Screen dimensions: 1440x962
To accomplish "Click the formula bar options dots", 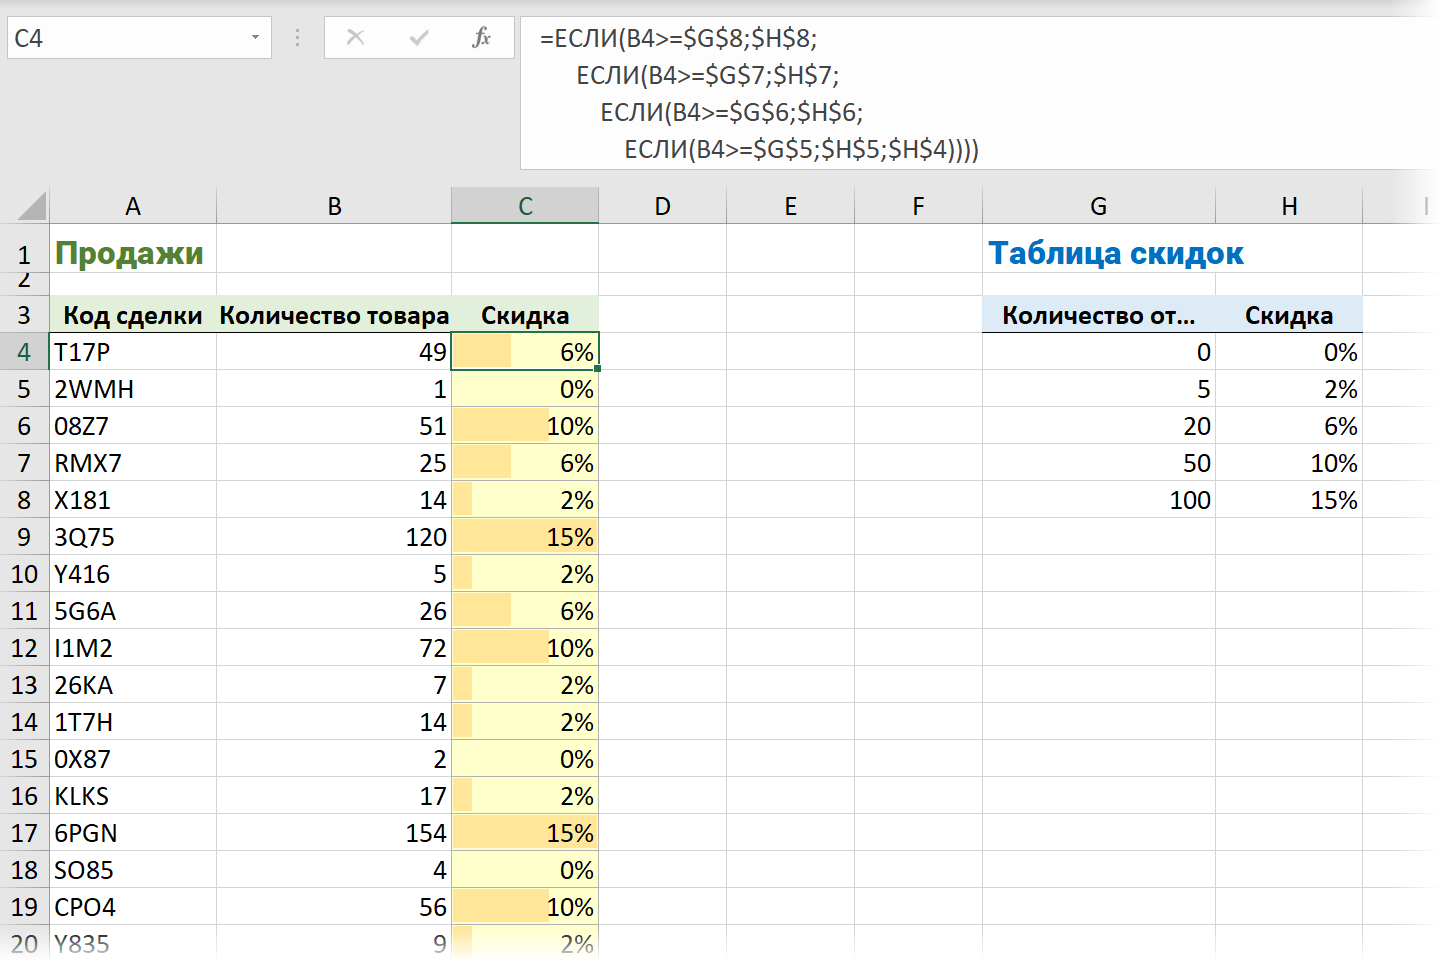I will click(297, 38).
